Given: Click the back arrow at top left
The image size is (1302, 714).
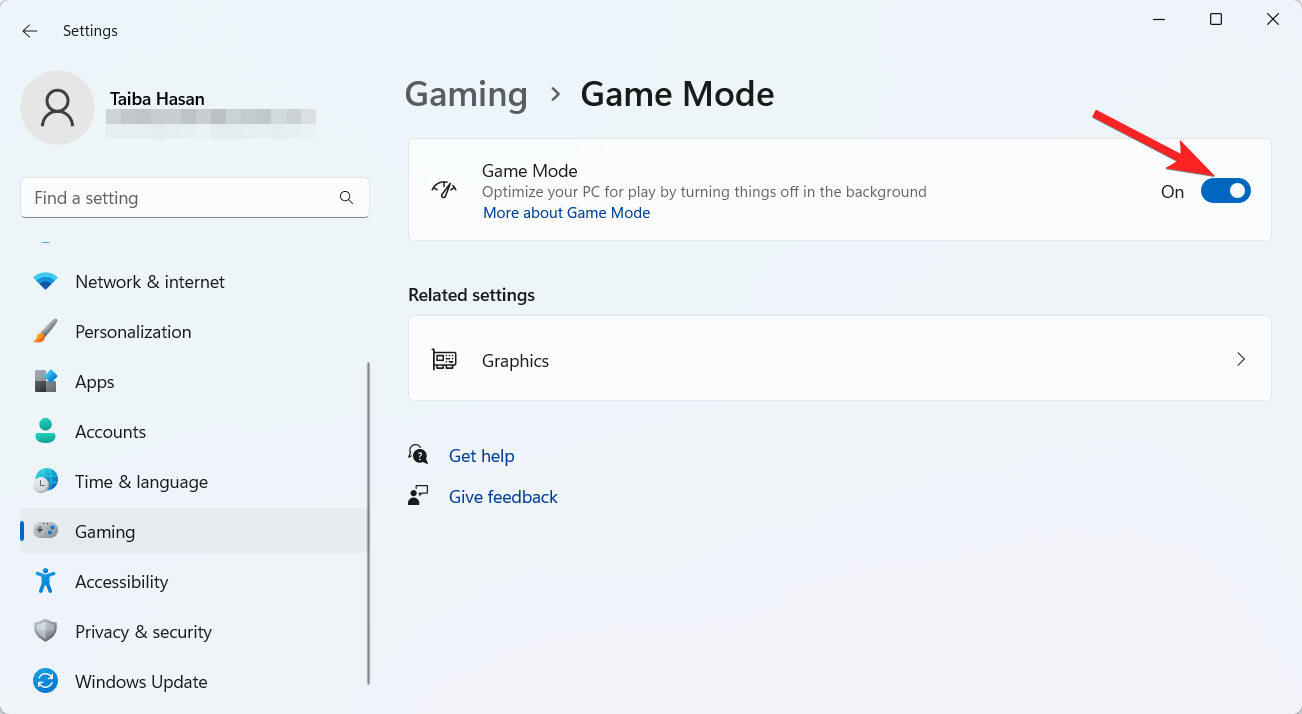Looking at the screenshot, I should coord(30,30).
